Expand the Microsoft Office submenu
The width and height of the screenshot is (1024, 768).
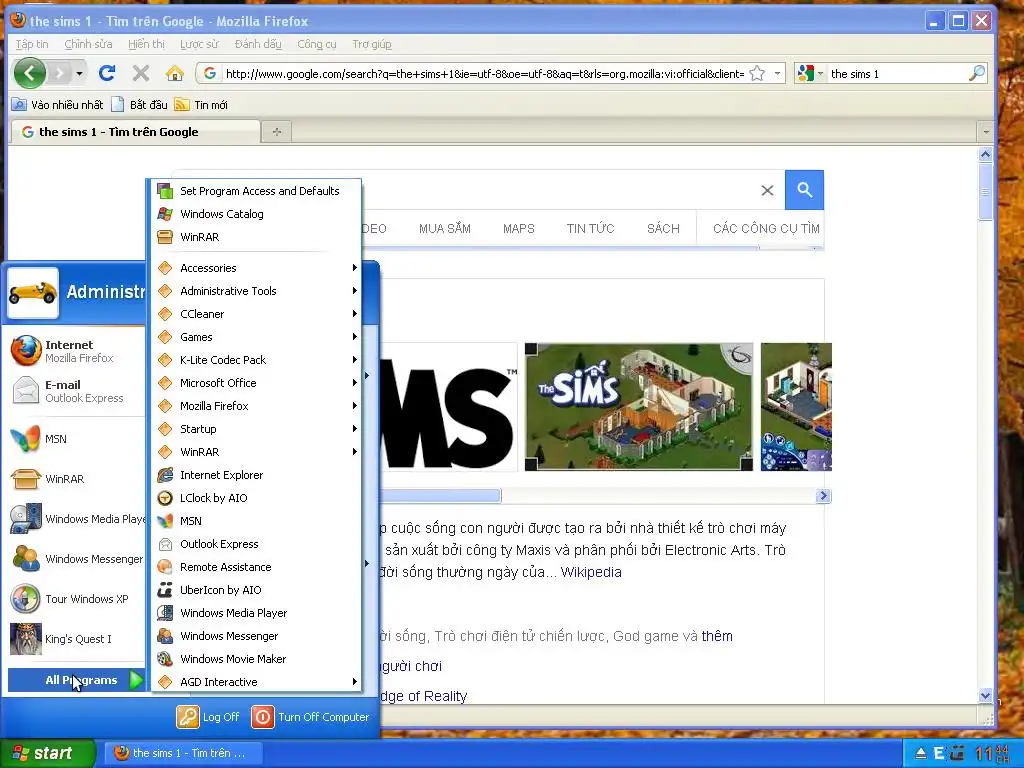[x=255, y=383]
